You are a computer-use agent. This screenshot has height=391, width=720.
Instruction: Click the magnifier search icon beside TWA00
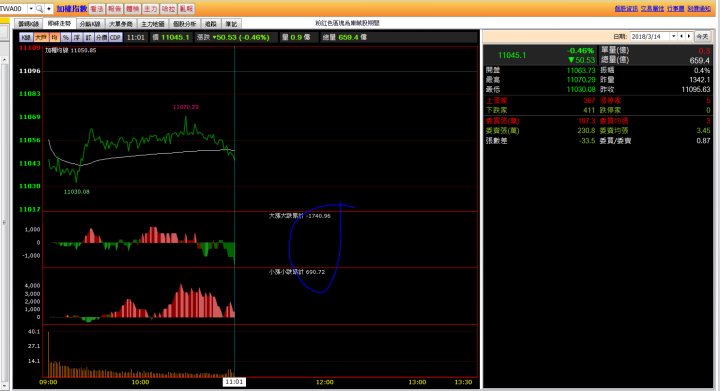point(39,9)
